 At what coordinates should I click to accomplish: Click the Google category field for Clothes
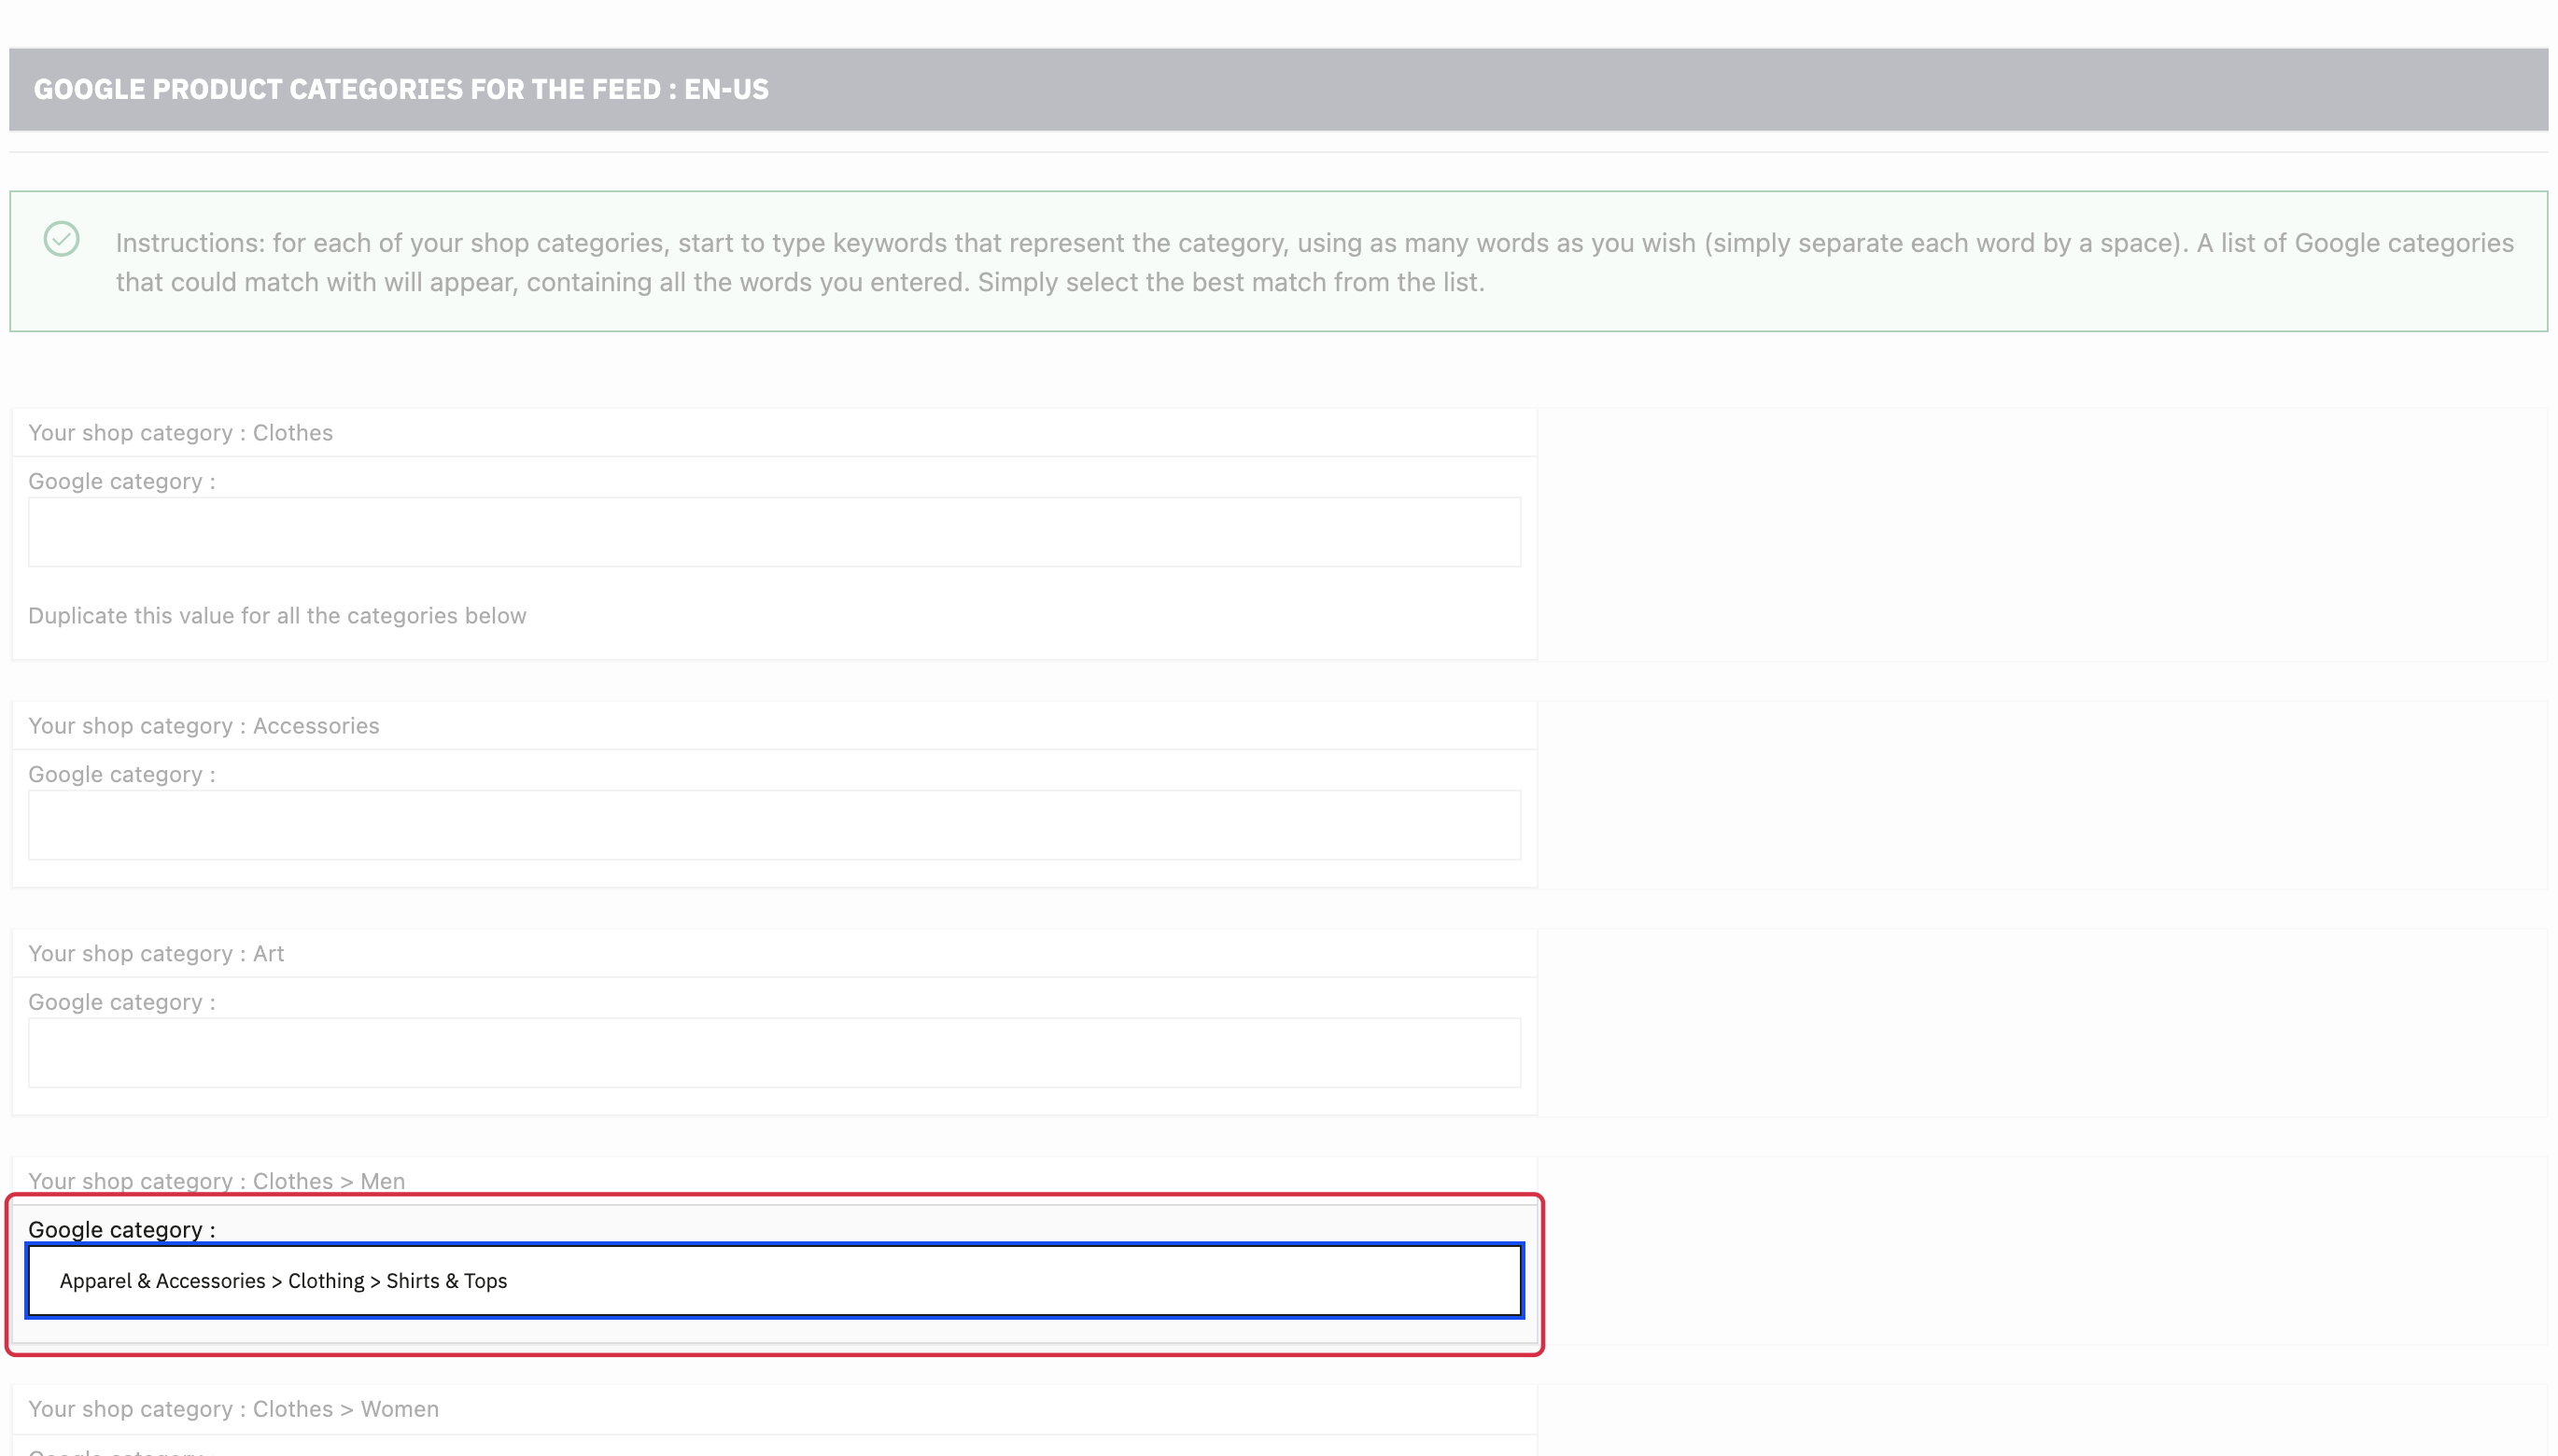[774, 532]
